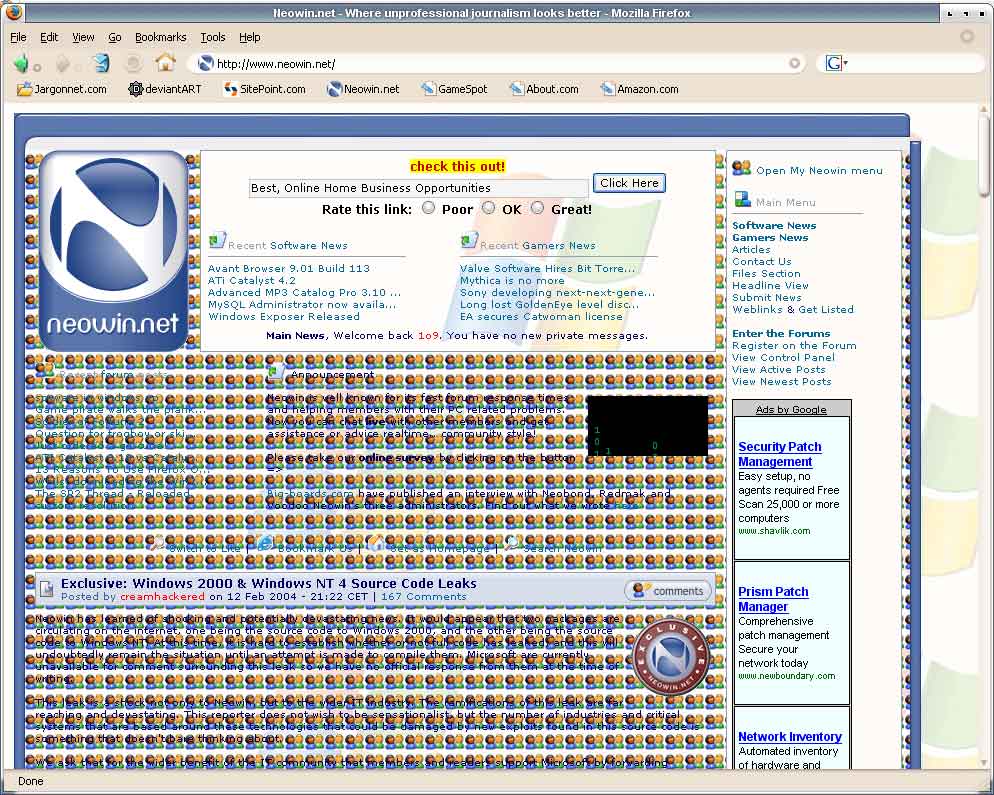Screen dimensions: 994x795
Task: Select the OK rating radio button
Action: tap(488, 208)
